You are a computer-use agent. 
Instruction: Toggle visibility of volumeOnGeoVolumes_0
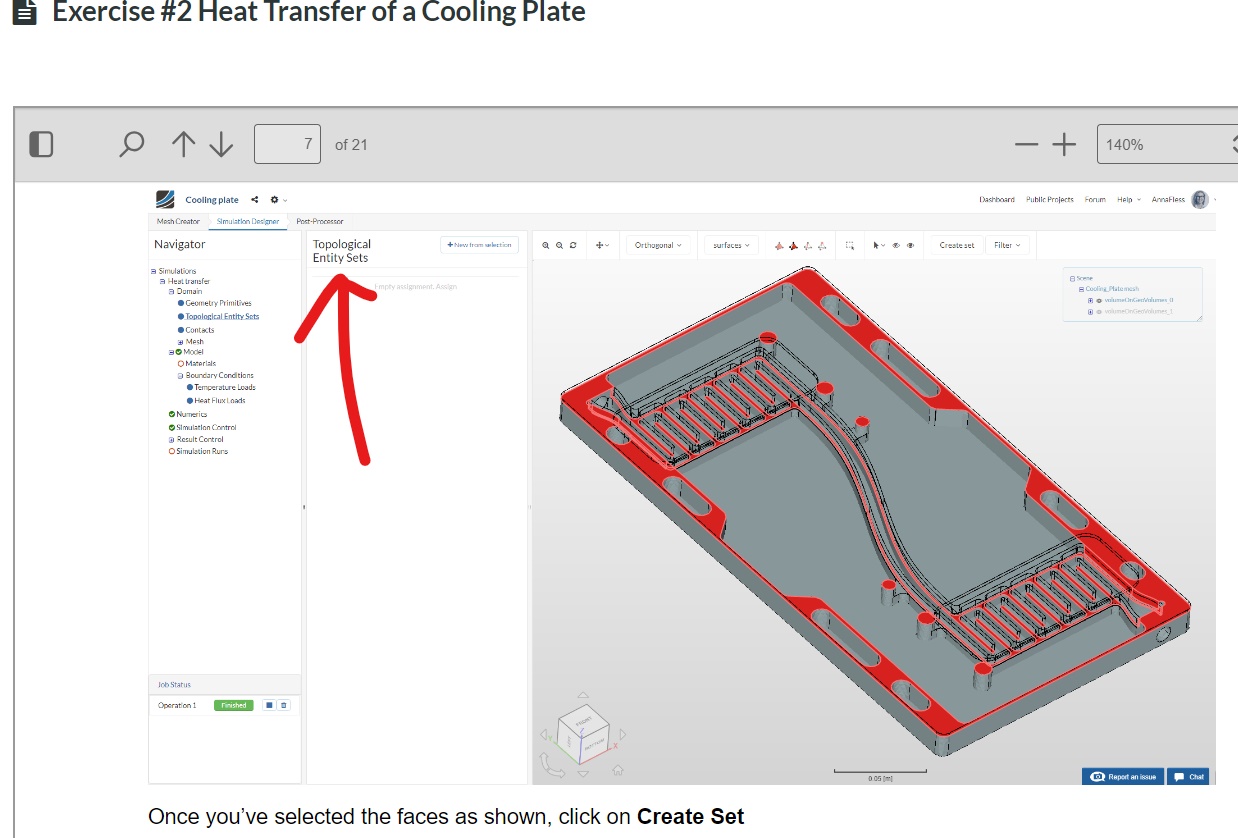click(x=1098, y=300)
